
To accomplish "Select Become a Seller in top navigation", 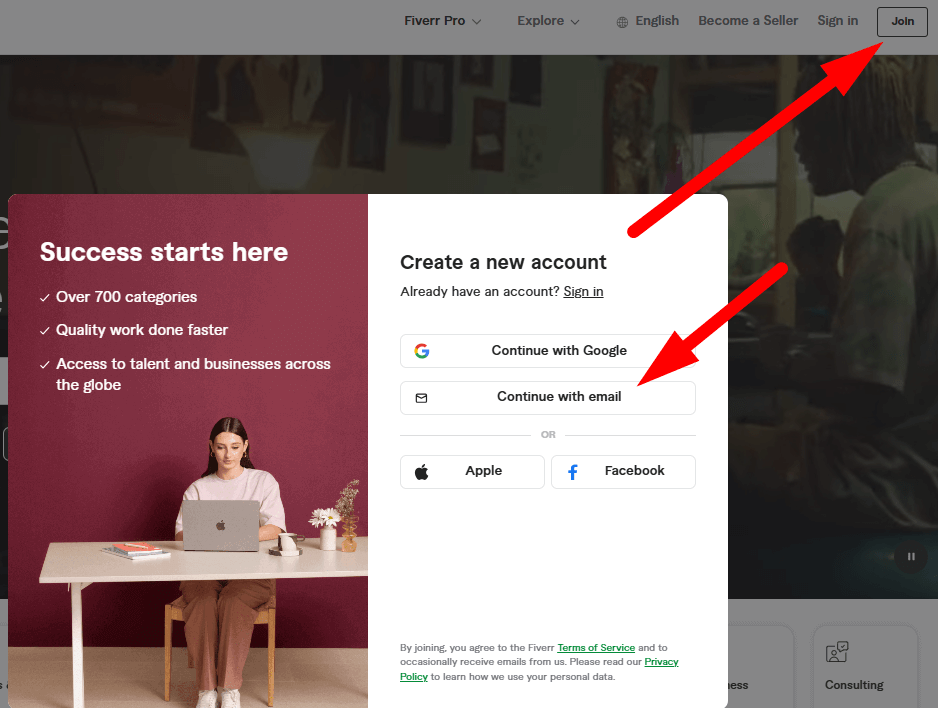I will pyautogui.click(x=750, y=21).
